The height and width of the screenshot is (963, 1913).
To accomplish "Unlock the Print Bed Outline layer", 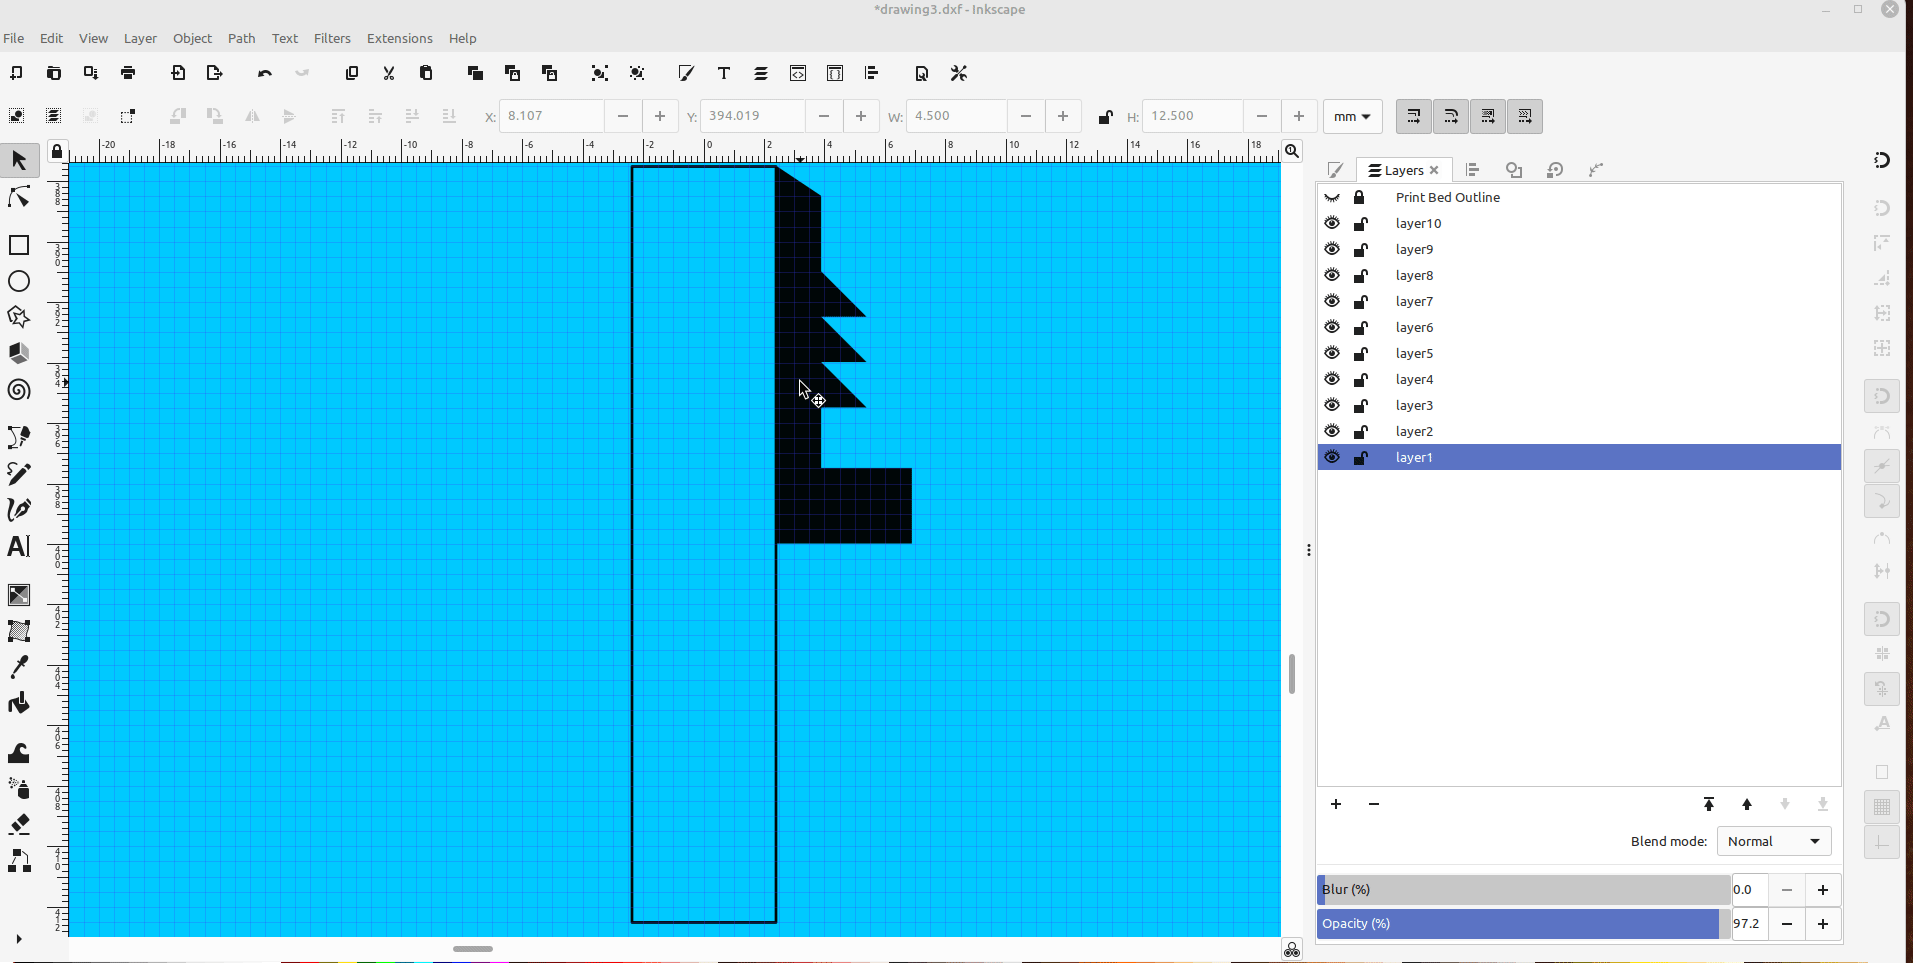I will (1360, 197).
